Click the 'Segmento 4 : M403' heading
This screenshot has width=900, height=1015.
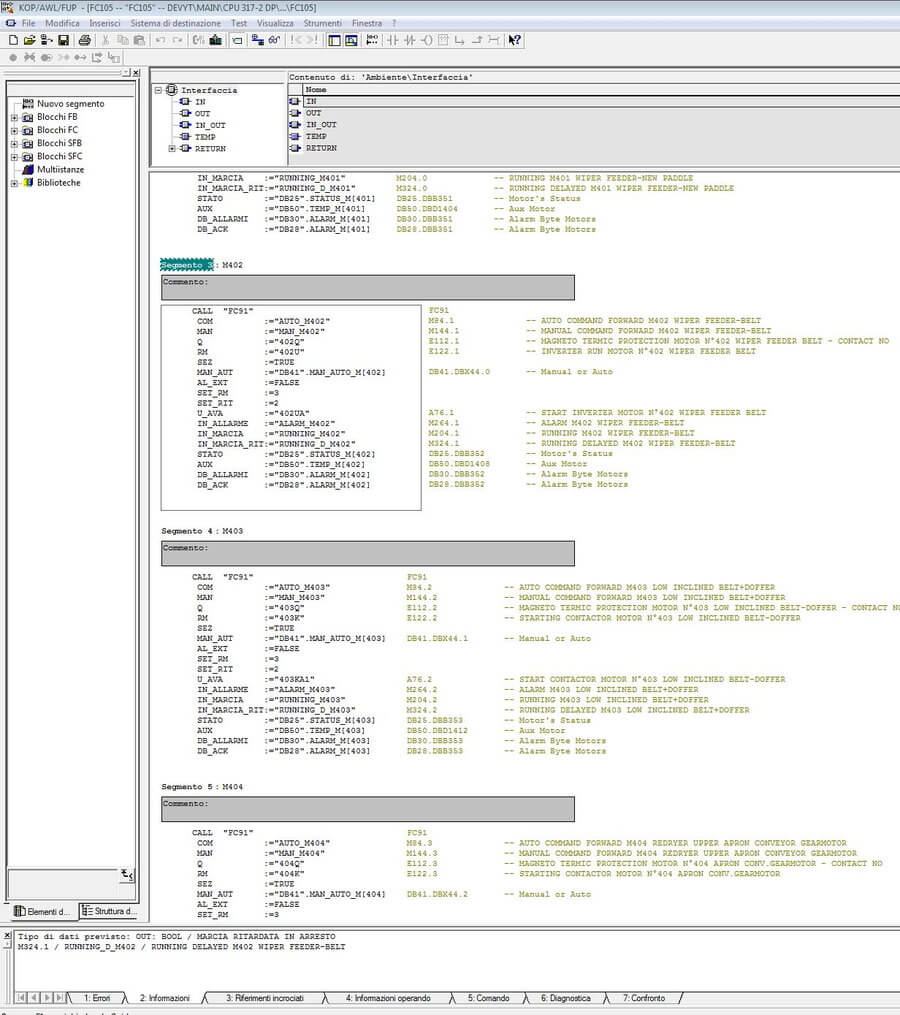pos(202,531)
